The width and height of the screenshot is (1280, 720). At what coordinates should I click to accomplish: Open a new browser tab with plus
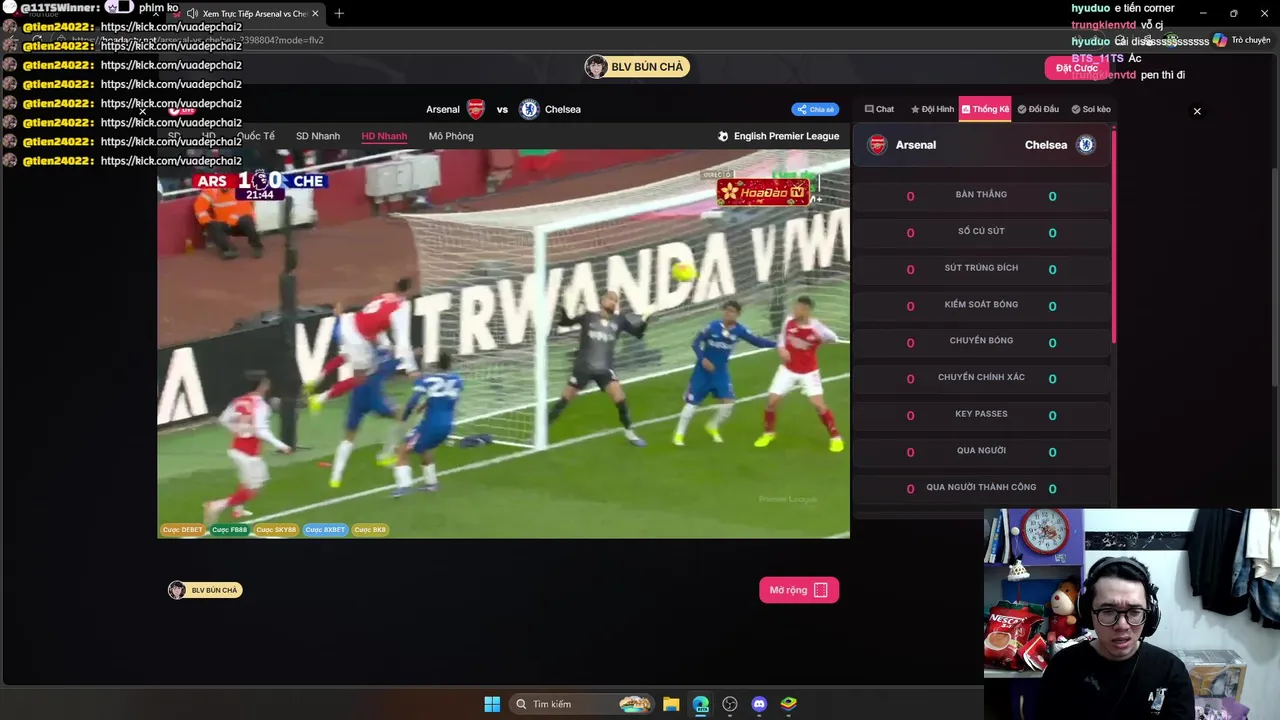click(339, 14)
